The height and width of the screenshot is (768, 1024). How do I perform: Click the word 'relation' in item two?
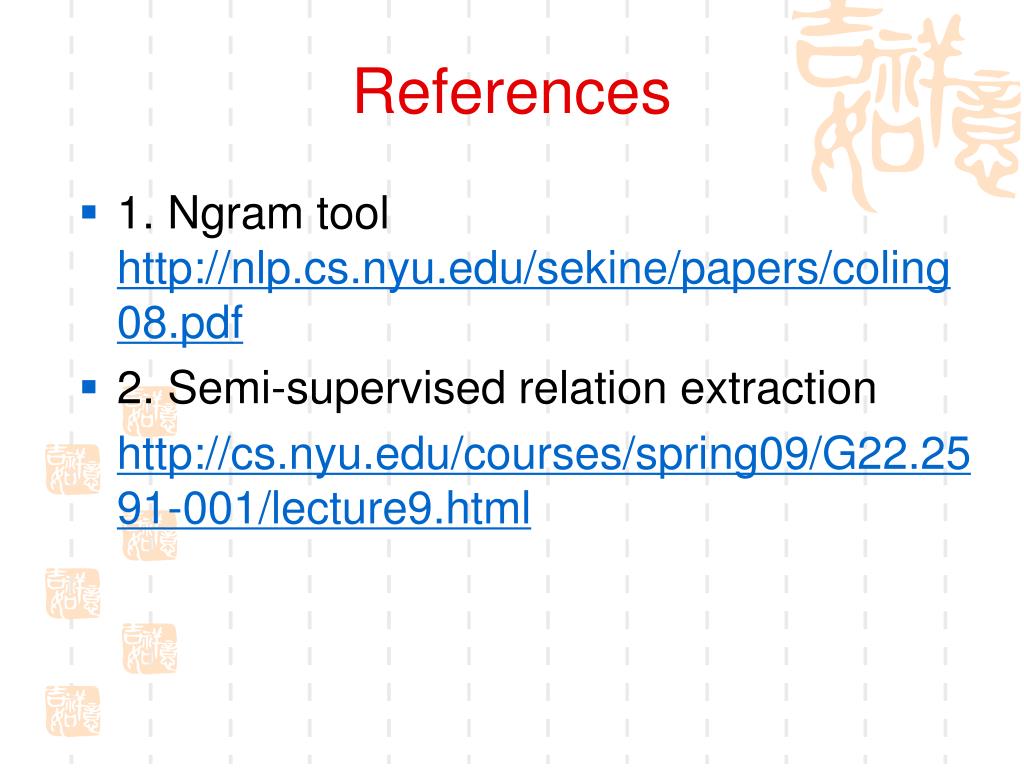(592, 389)
